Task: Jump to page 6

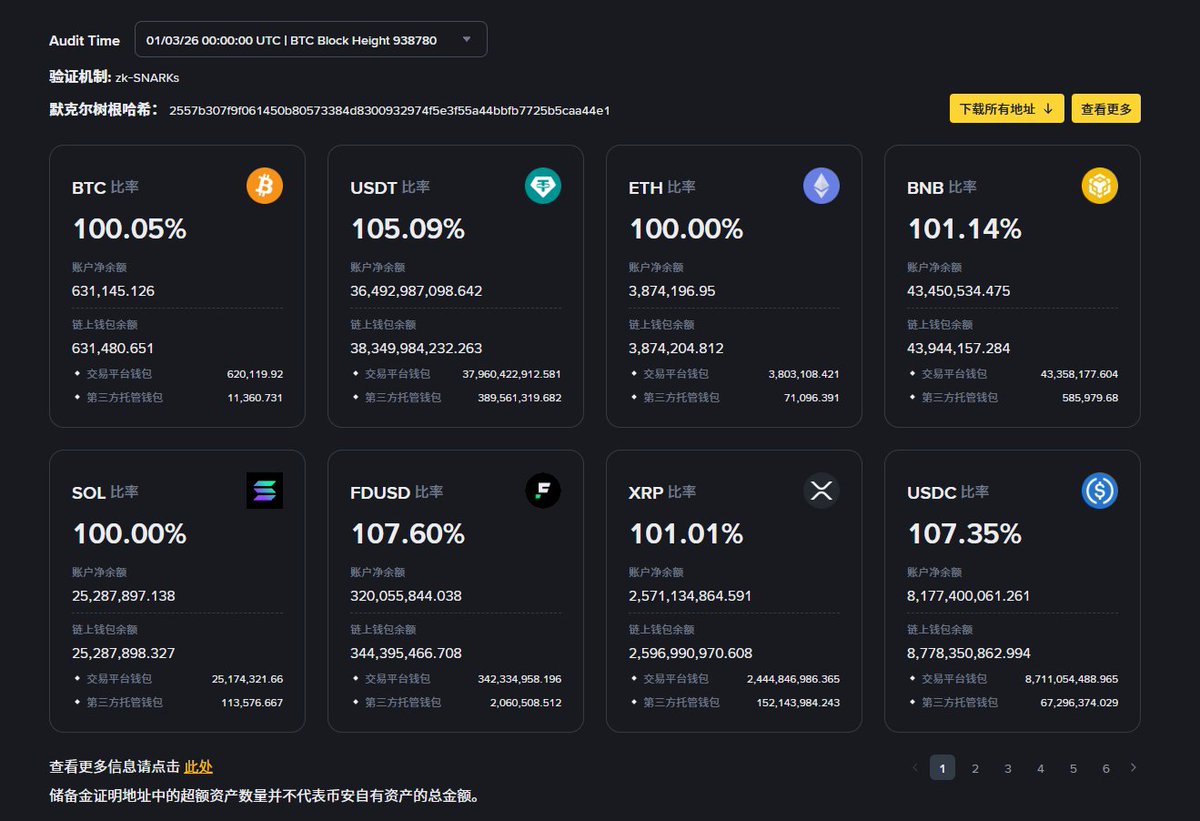Action: point(1106,768)
